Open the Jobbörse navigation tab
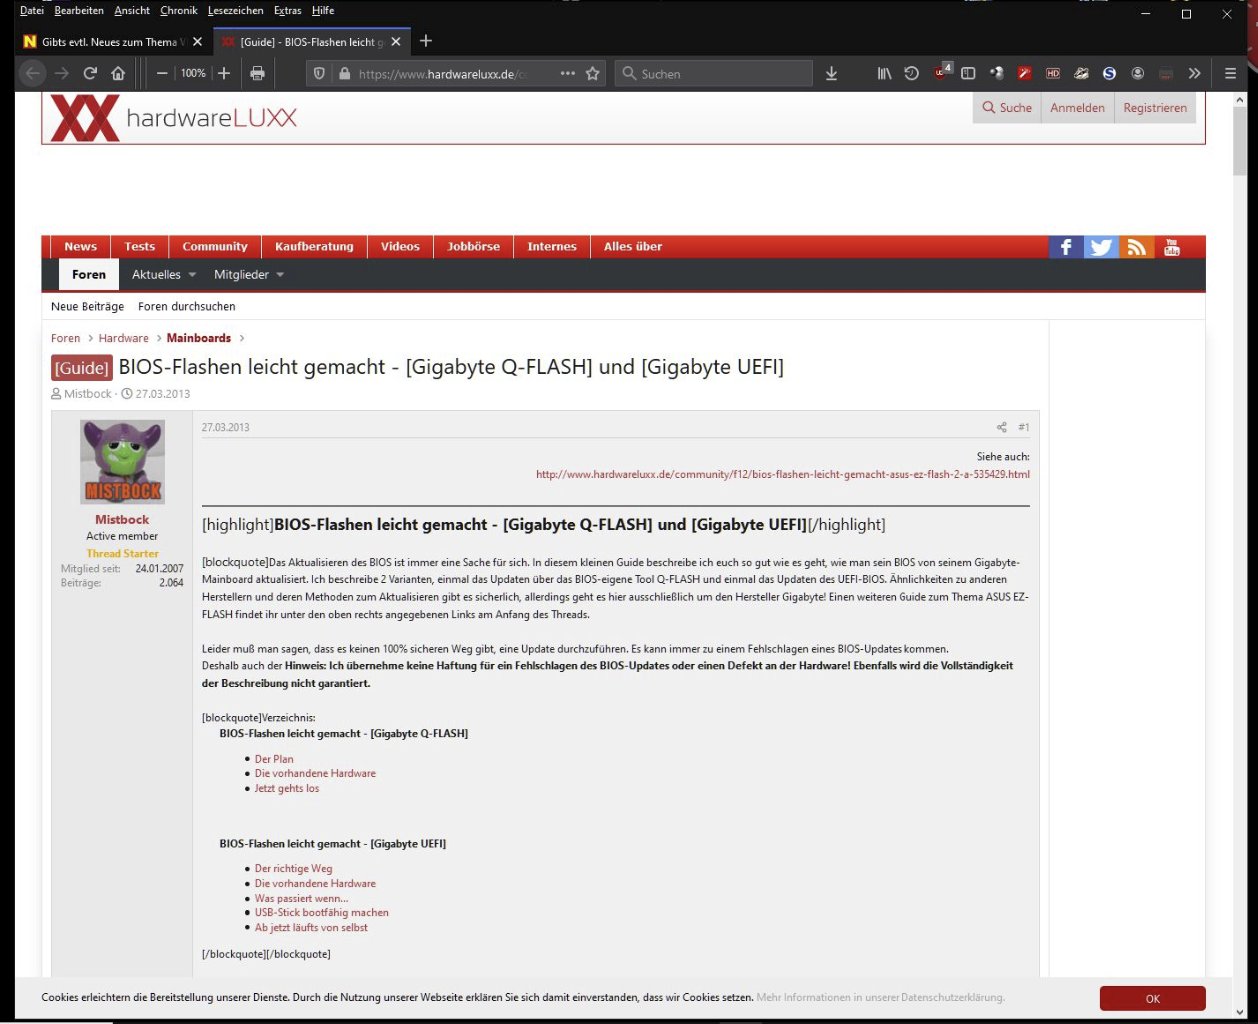 tap(474, 247)
